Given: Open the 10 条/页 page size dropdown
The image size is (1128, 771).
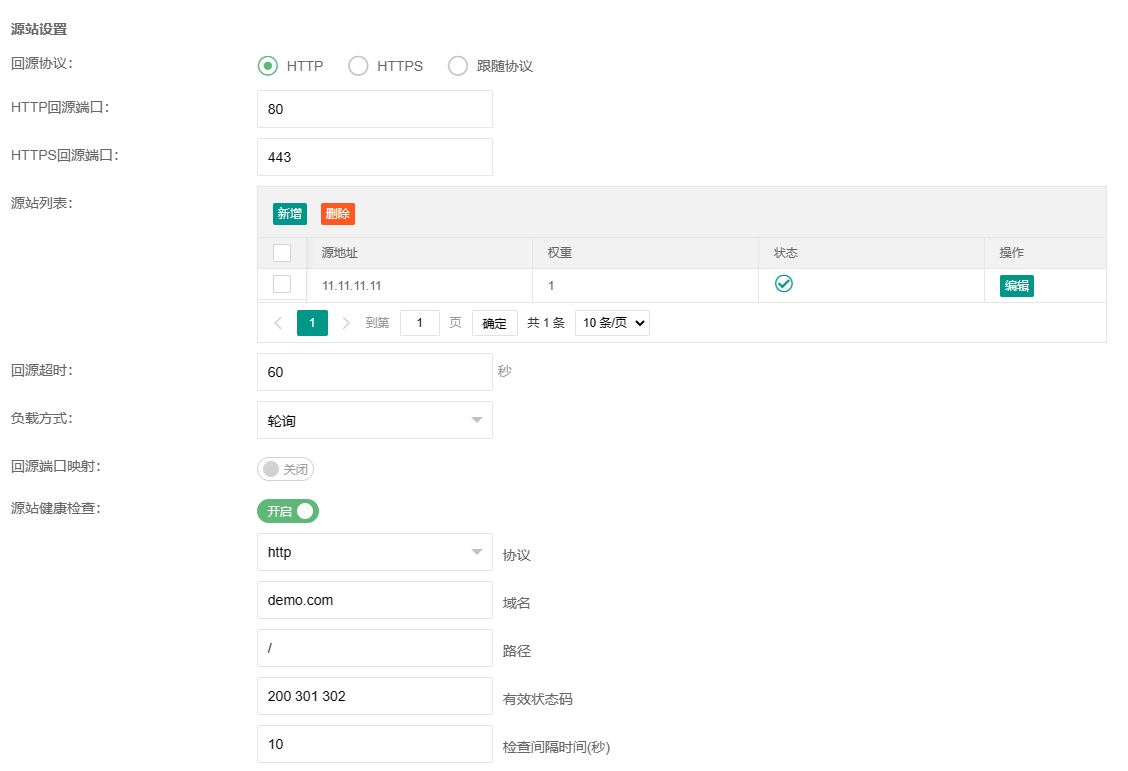Looking at the screenshot, I should pos(612,323).
